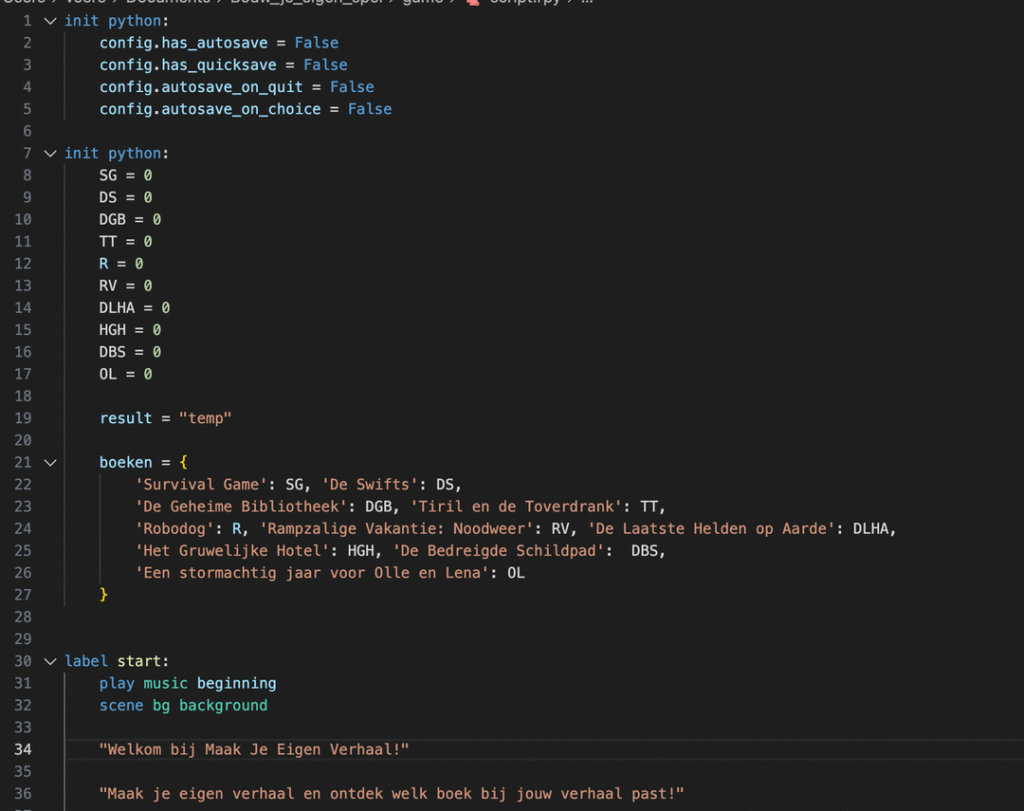Click the closing brace of boeken dictionary
Viewport: 1024px width, 811px height.
coord(103,595)
